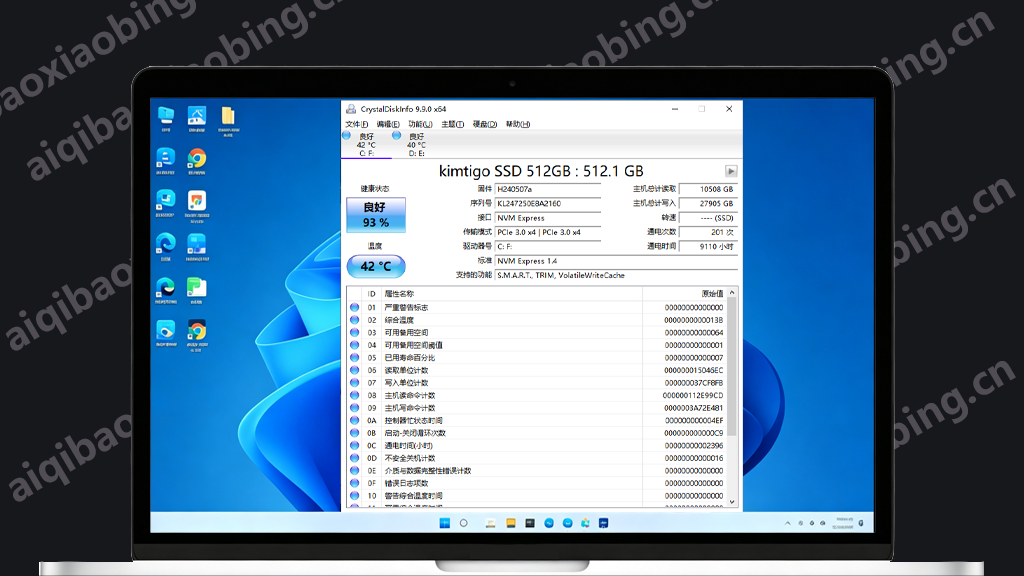Click the host total reads value 10508 GB
Image resolution: width=1024 pixels, height=576 pixels.
708,189
